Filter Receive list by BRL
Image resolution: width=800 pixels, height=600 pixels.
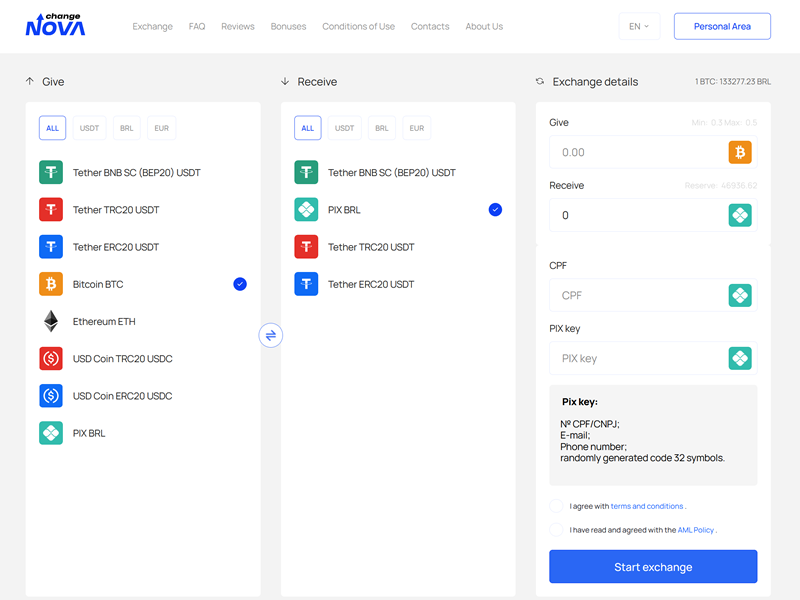pyautogui.click(x=382, y=128)
